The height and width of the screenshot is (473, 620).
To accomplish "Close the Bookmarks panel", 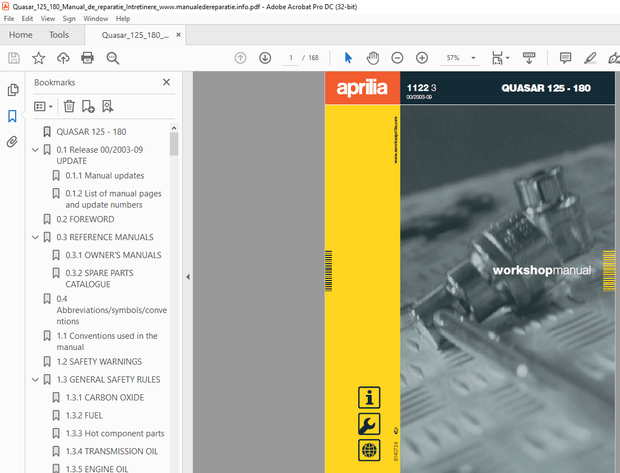I will pos(166,82).
